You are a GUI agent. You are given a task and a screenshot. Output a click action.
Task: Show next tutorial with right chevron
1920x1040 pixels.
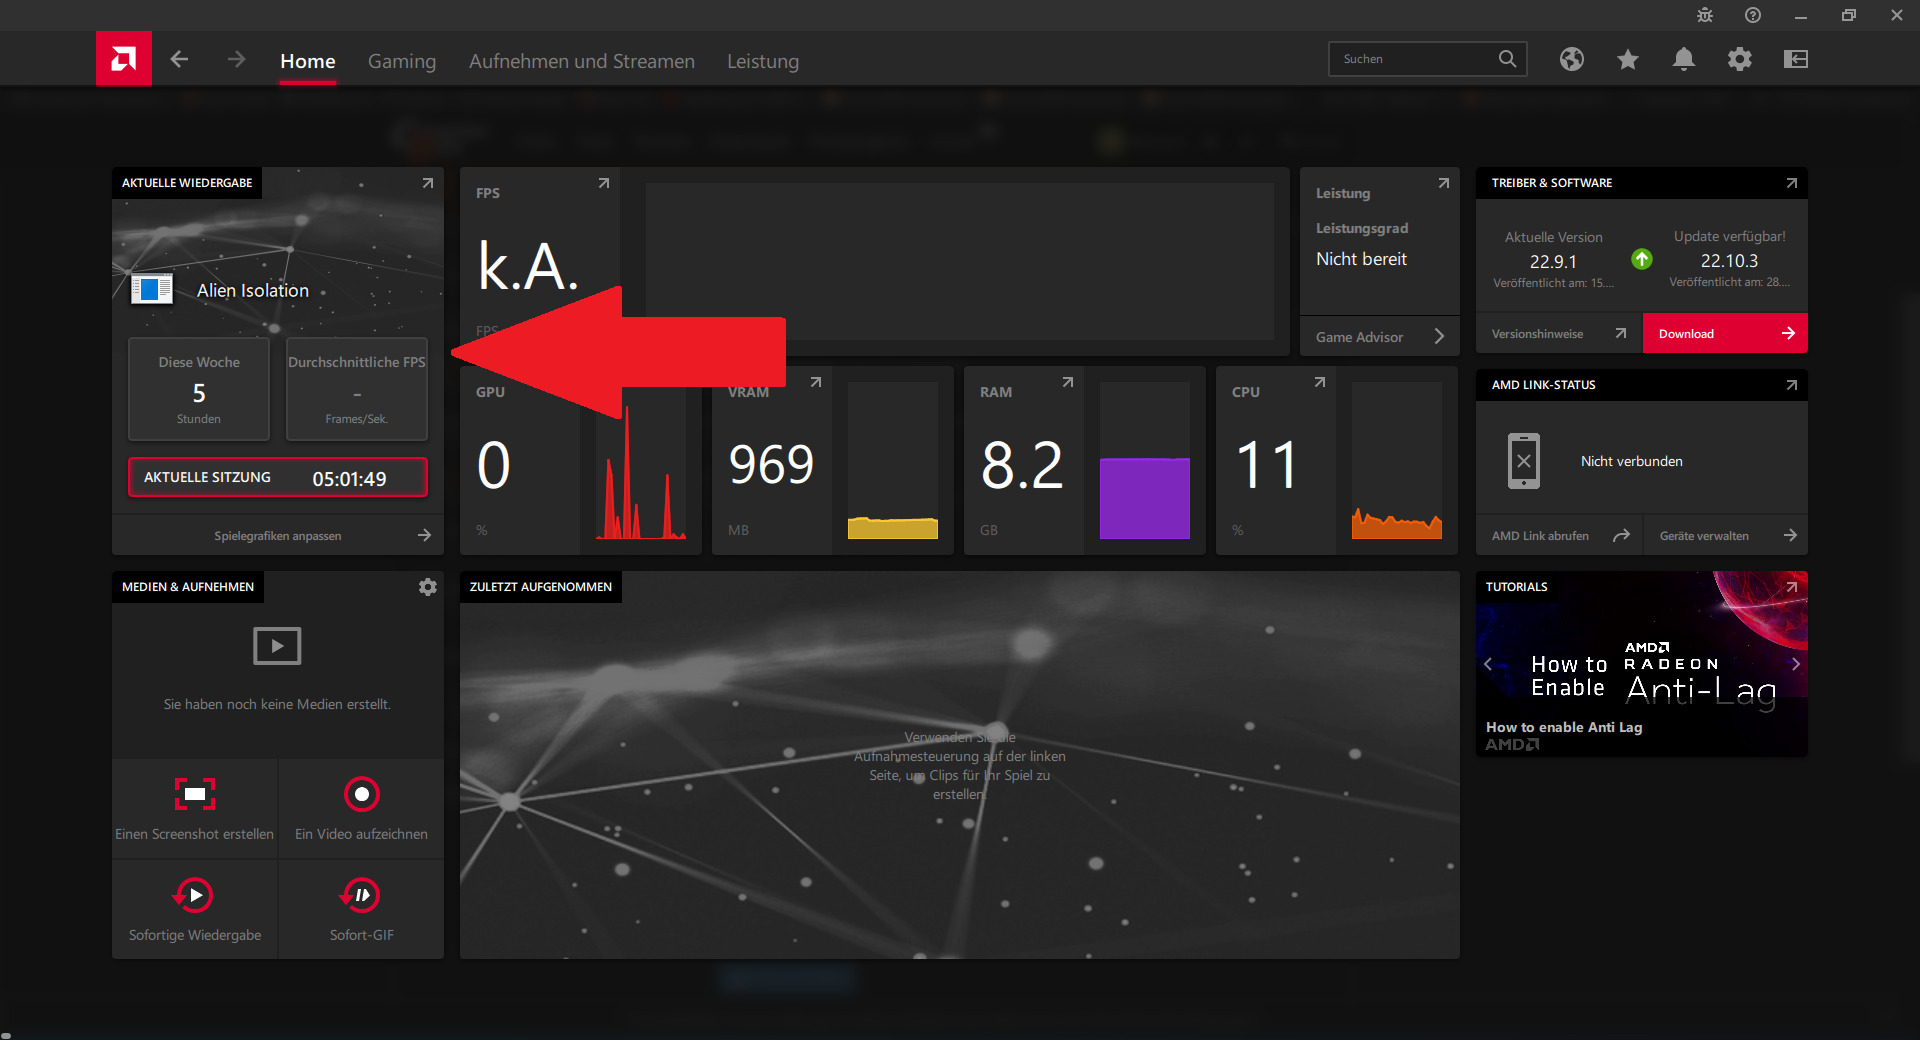tap(1796, 664)
